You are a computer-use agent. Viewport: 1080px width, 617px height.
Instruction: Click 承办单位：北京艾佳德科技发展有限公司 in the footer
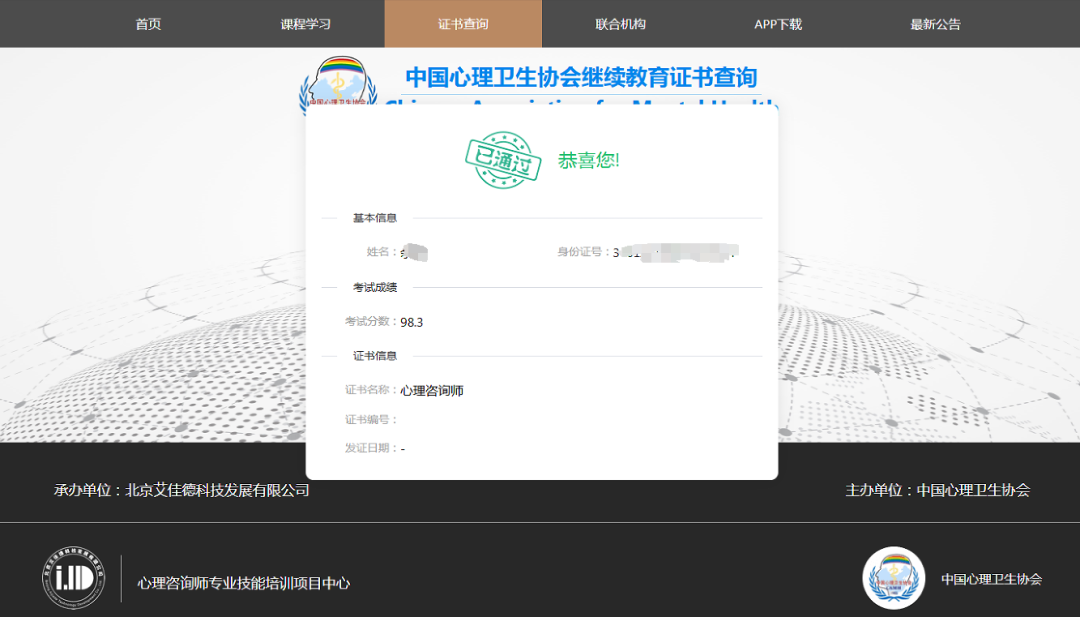(x=182, y=490)
